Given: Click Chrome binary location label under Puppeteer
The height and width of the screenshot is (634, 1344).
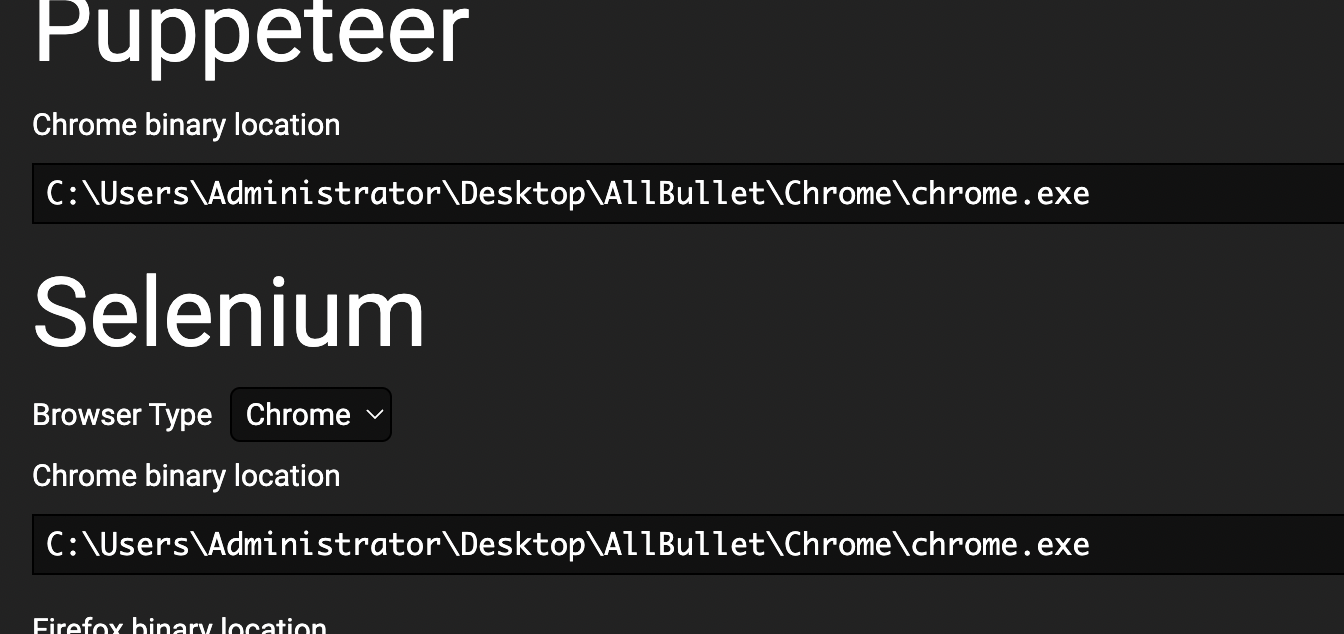Looking at the screenshot, I should pos(186,125).
